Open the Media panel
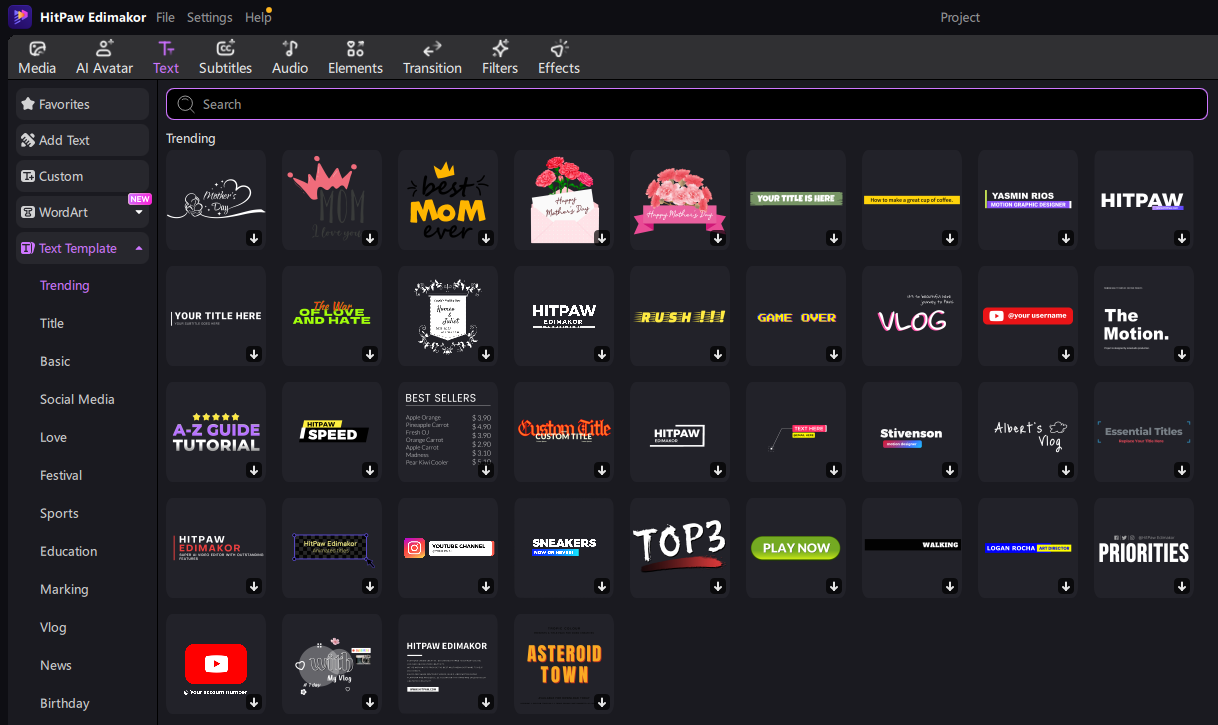This screenshot has width=1218, height=725. click(x=37, y=58)
